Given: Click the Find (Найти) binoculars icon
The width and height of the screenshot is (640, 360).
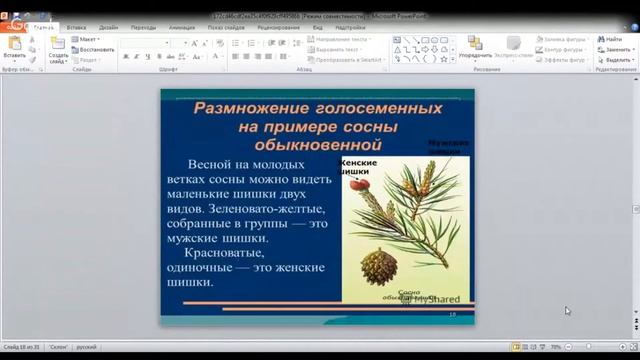Looking at the screenshot, I should point(601,39).
